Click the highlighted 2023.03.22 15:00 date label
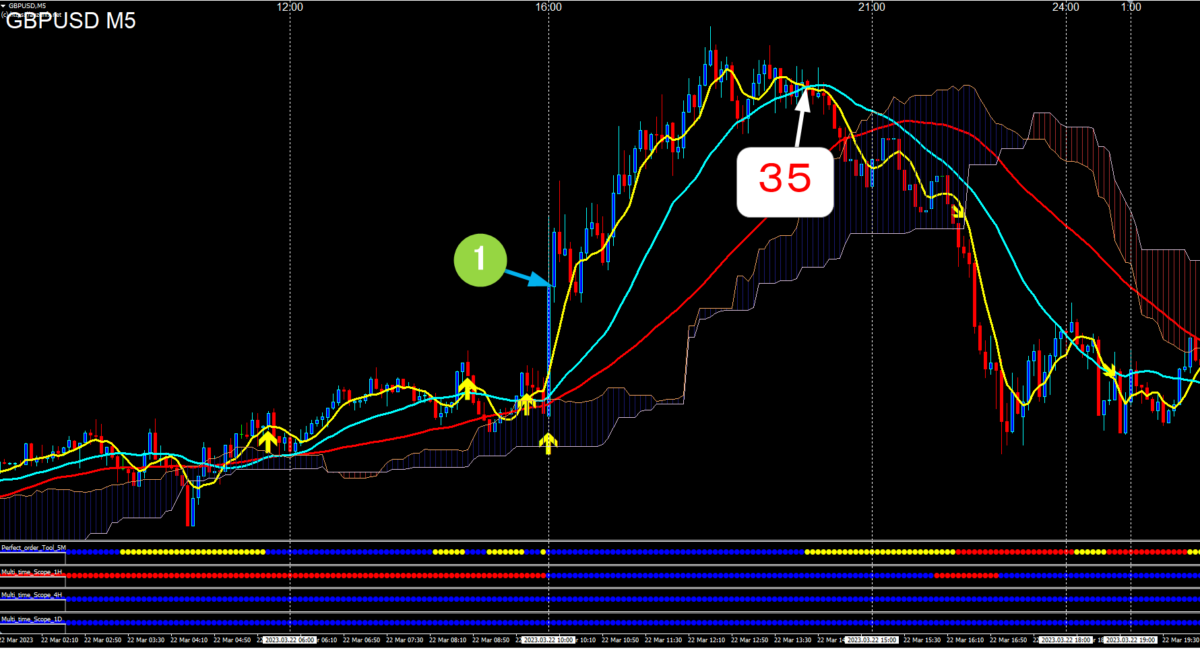This screenshot has height=649, width=1200. pyautogui.click(x=872, y=639)
